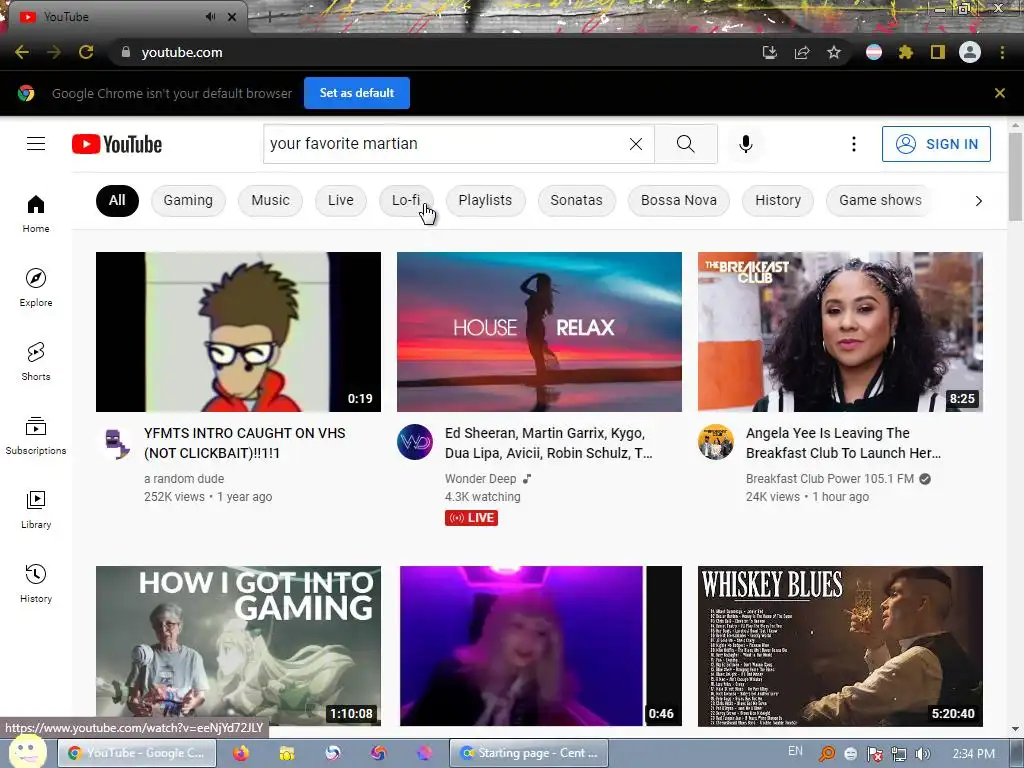The image size is (1024, 768).
Task: Click Wonder Deep channel avatar
Action: point(415,442)
